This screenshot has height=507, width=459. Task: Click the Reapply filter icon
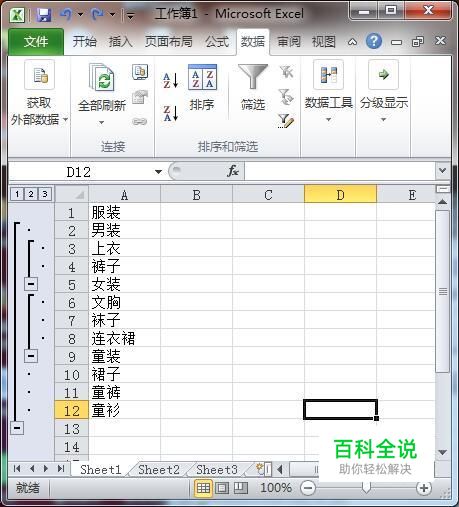286,97
